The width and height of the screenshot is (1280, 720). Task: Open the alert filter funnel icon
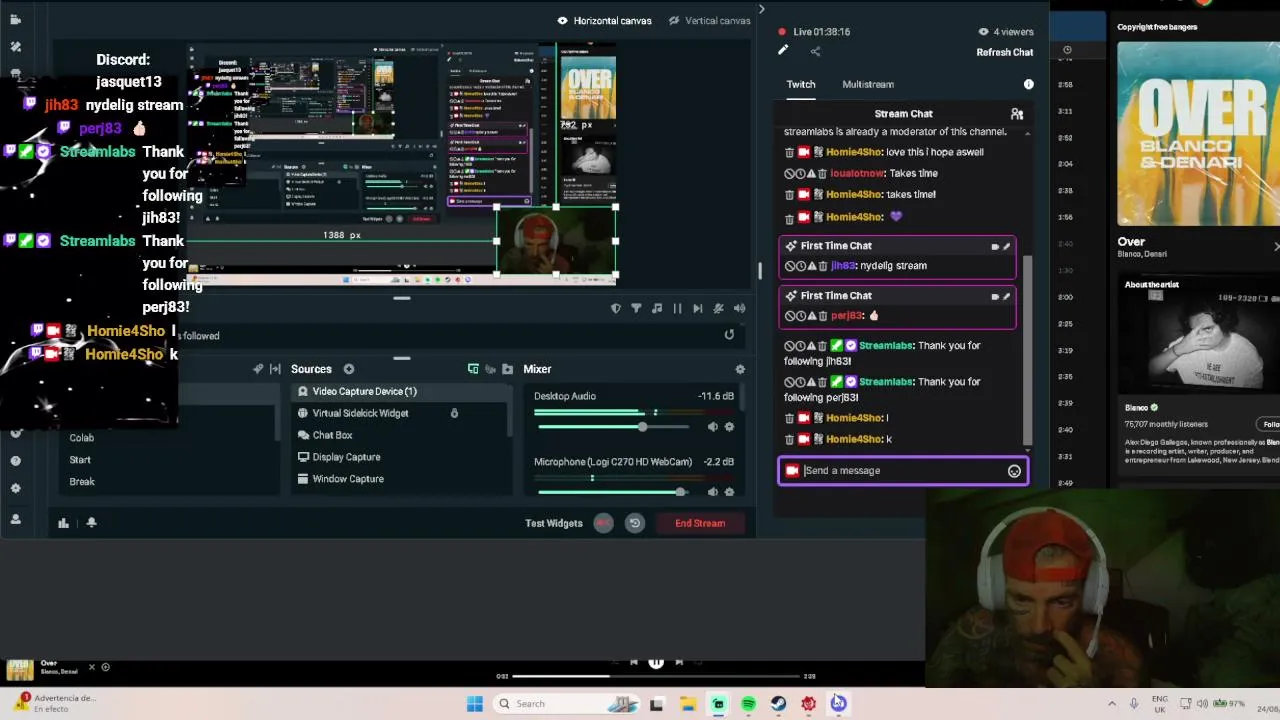636,308
